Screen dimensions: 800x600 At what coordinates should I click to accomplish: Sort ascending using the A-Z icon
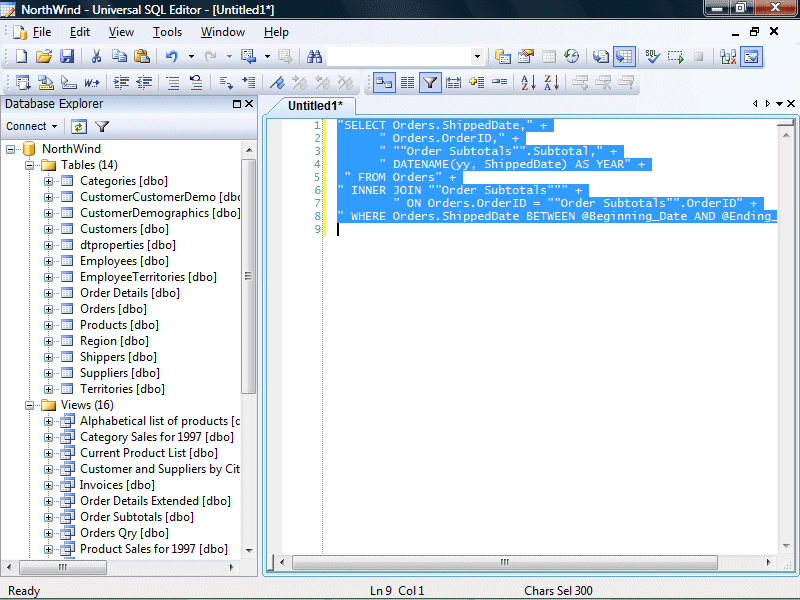[528, 82]
